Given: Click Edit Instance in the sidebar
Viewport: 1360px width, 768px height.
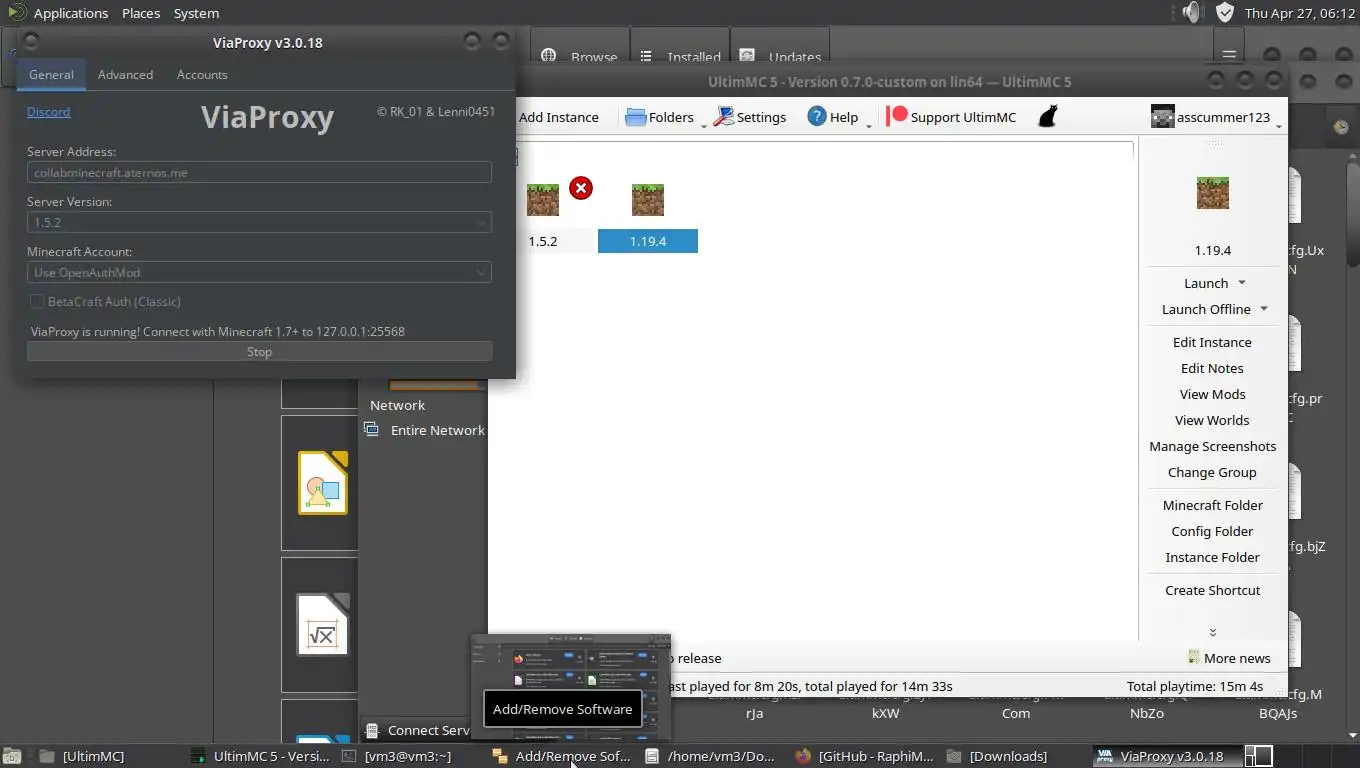Looking at the screenshot, I should point(1212,342).
